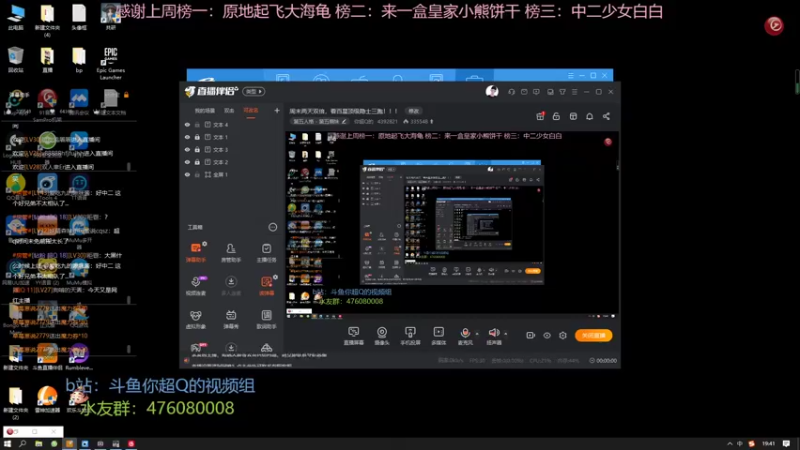Toggle visibility of 文本 2 layer
The image size is (800, 450).
(187, 162)
